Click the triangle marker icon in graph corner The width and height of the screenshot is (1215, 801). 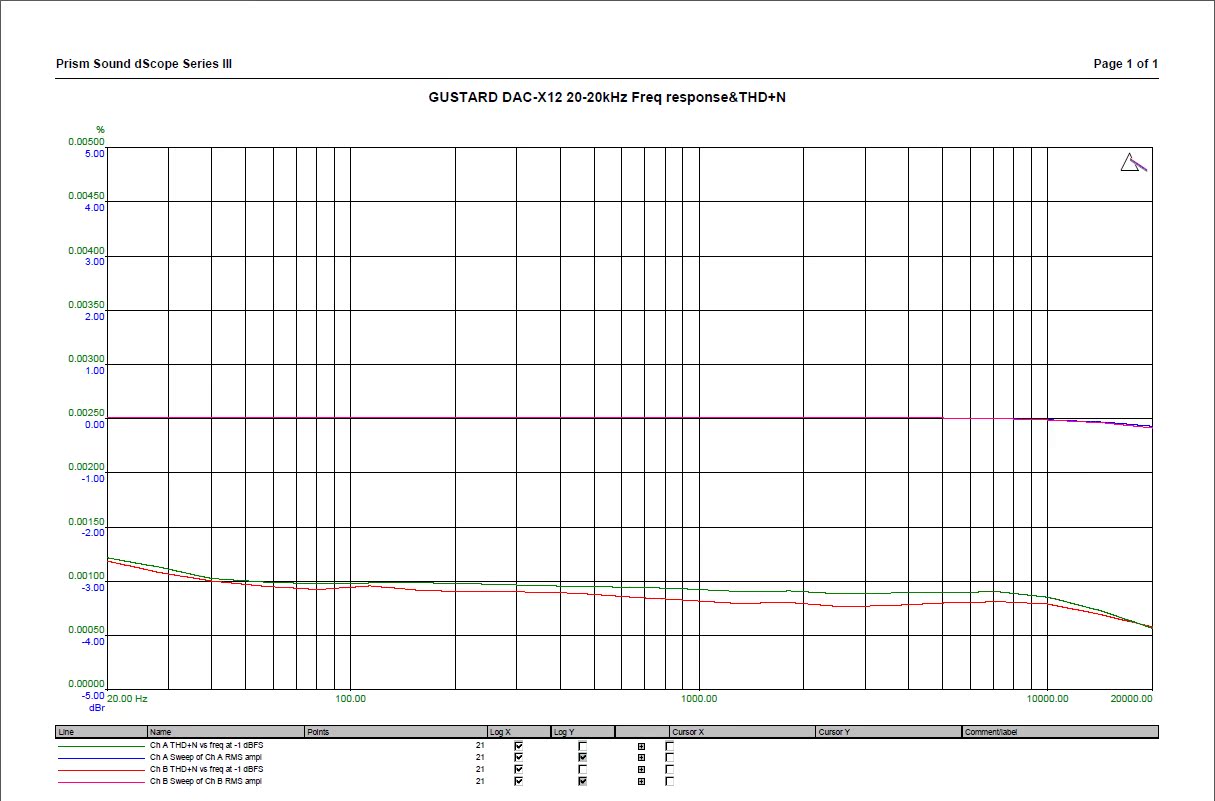[1133, 163]
